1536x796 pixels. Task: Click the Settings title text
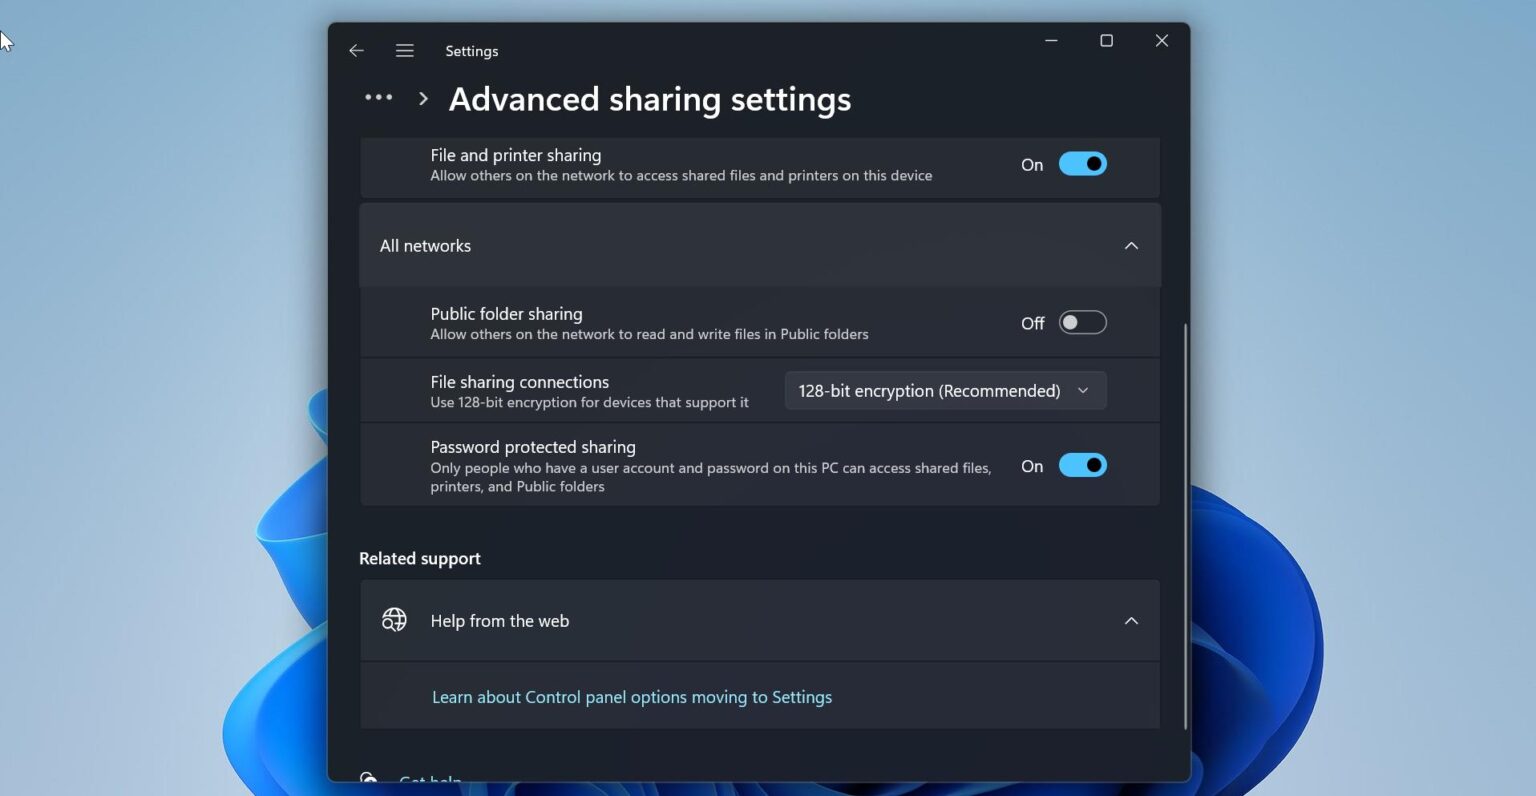pos(472,51)
